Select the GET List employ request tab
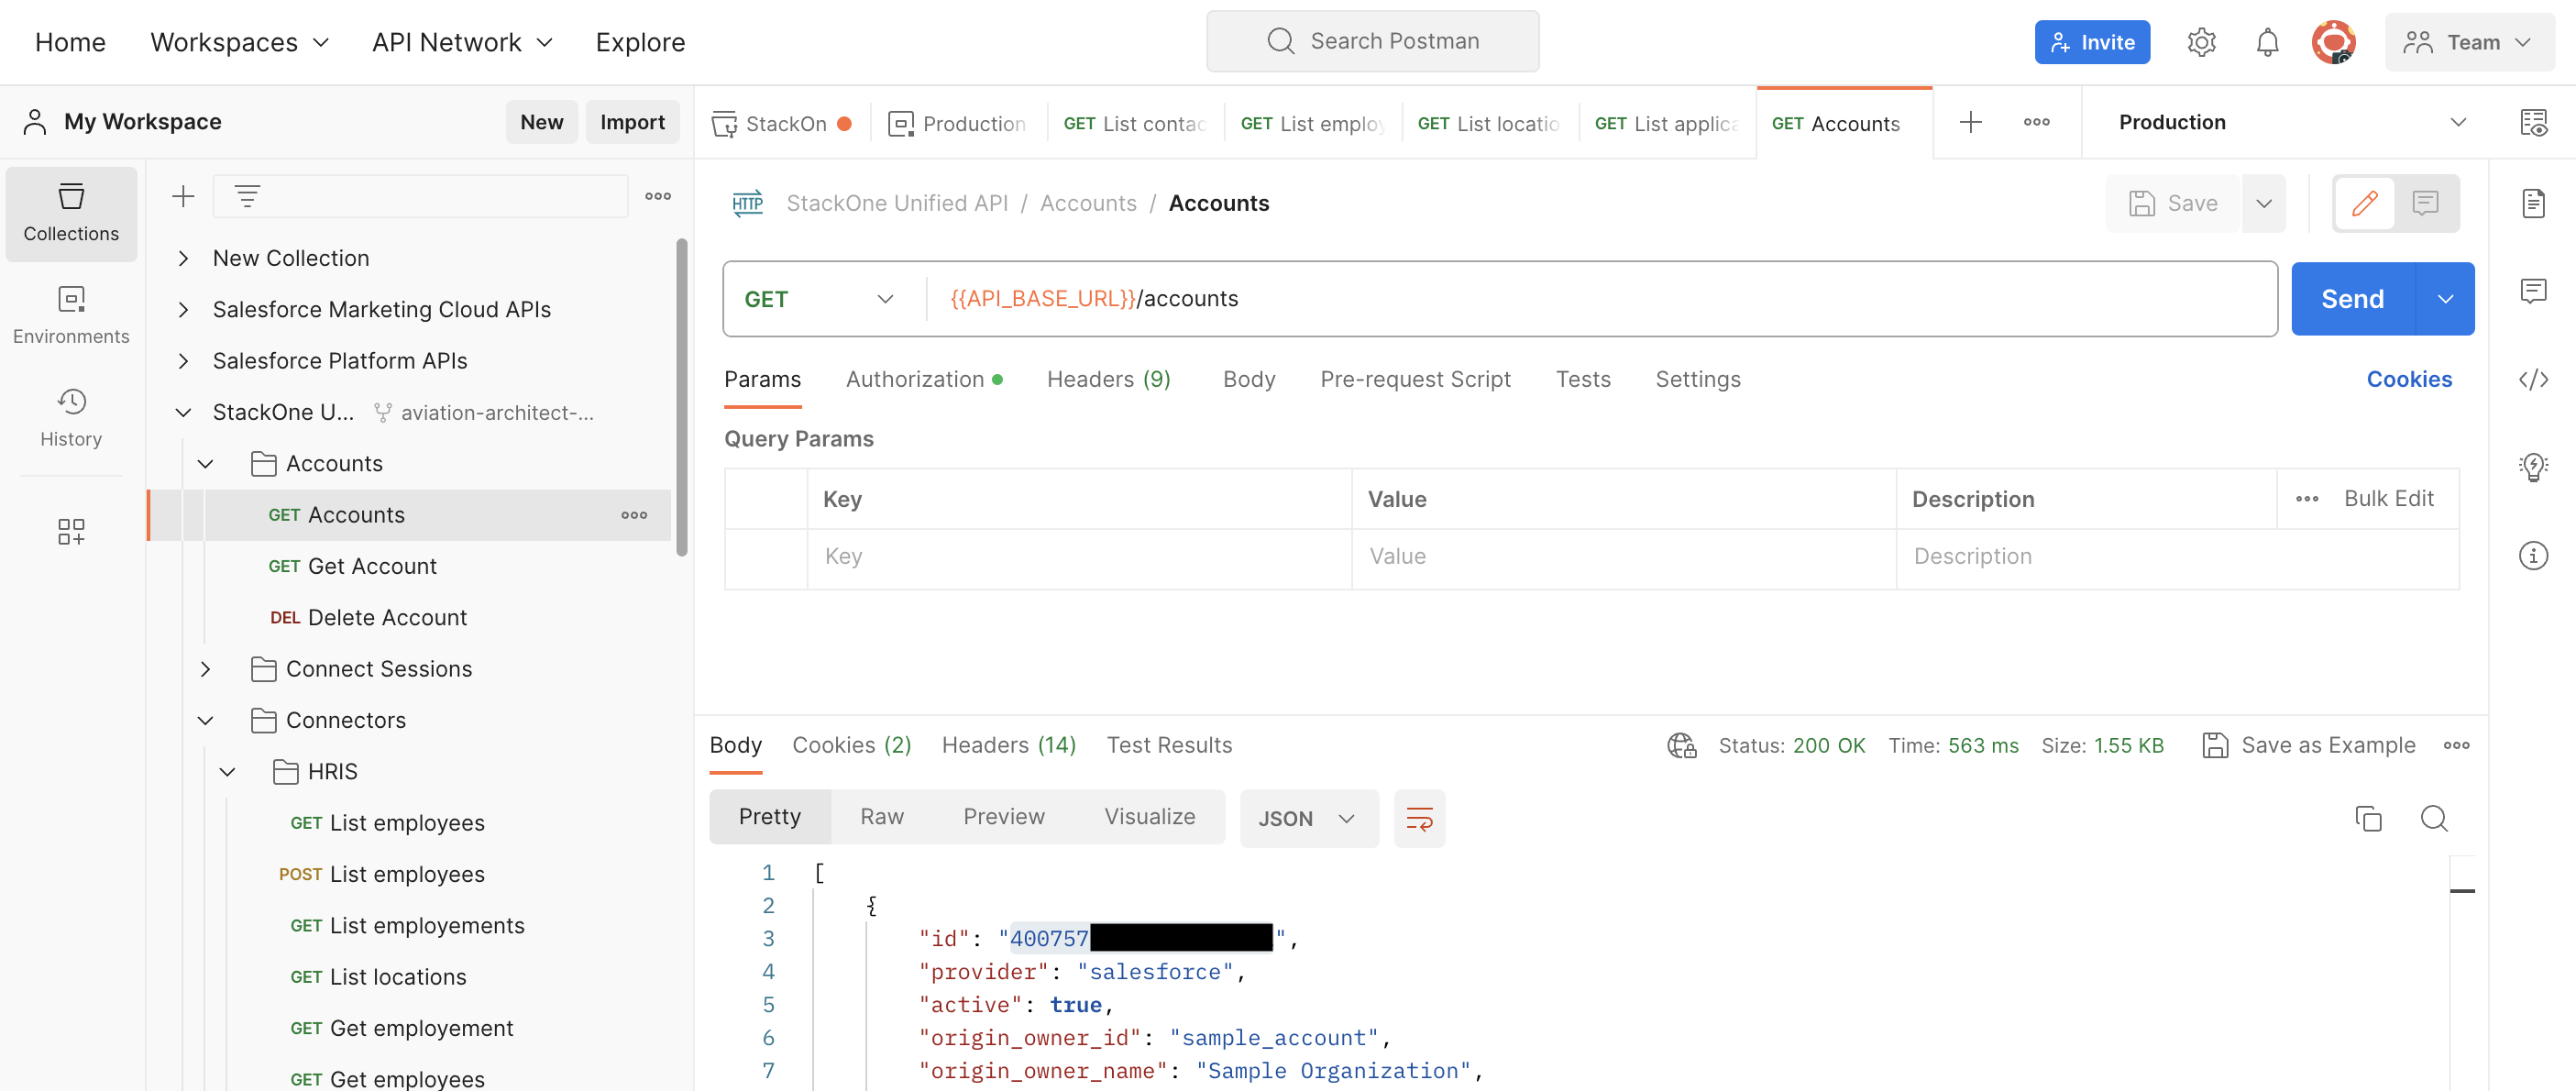This screenshot has height=1091, width=2576. (x=1313, y=123)
